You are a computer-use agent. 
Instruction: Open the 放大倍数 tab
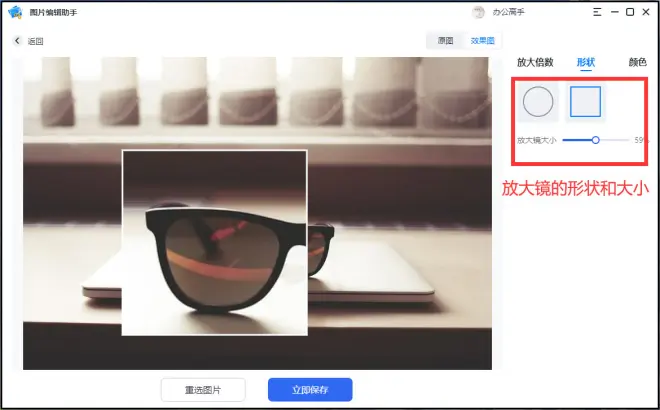point(535,62)
